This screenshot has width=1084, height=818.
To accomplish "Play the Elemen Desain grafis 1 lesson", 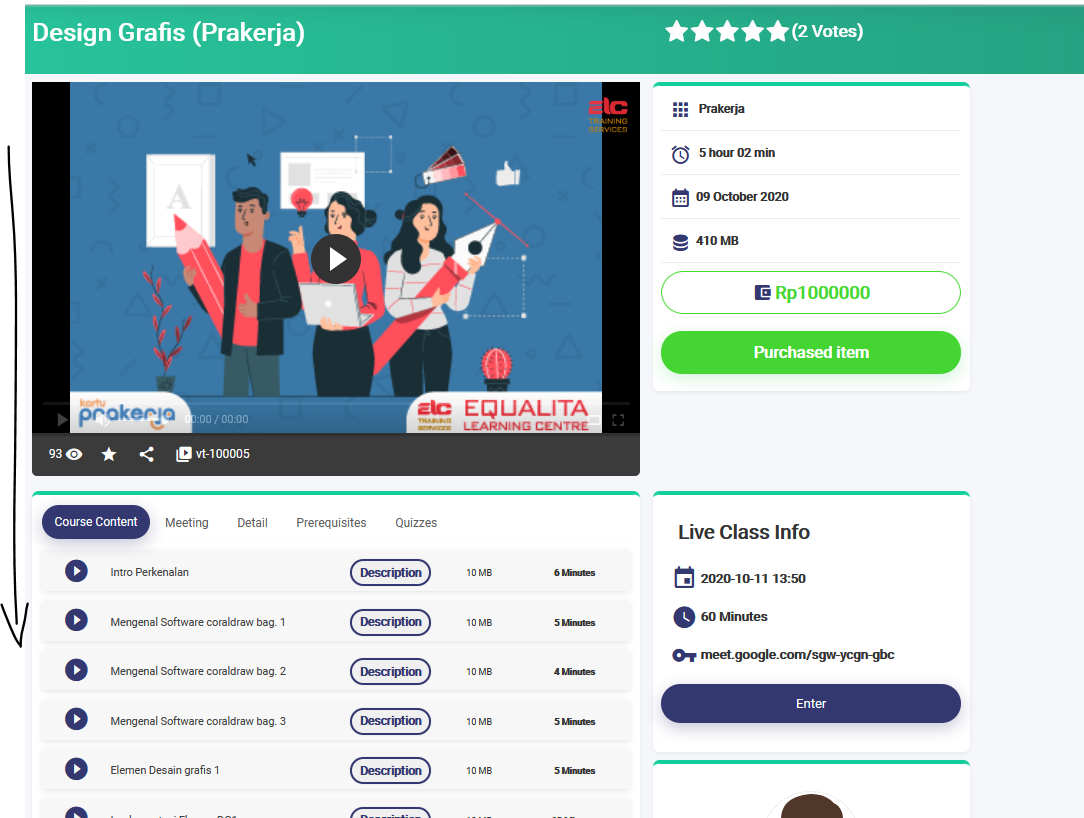I will pos(76,769).
